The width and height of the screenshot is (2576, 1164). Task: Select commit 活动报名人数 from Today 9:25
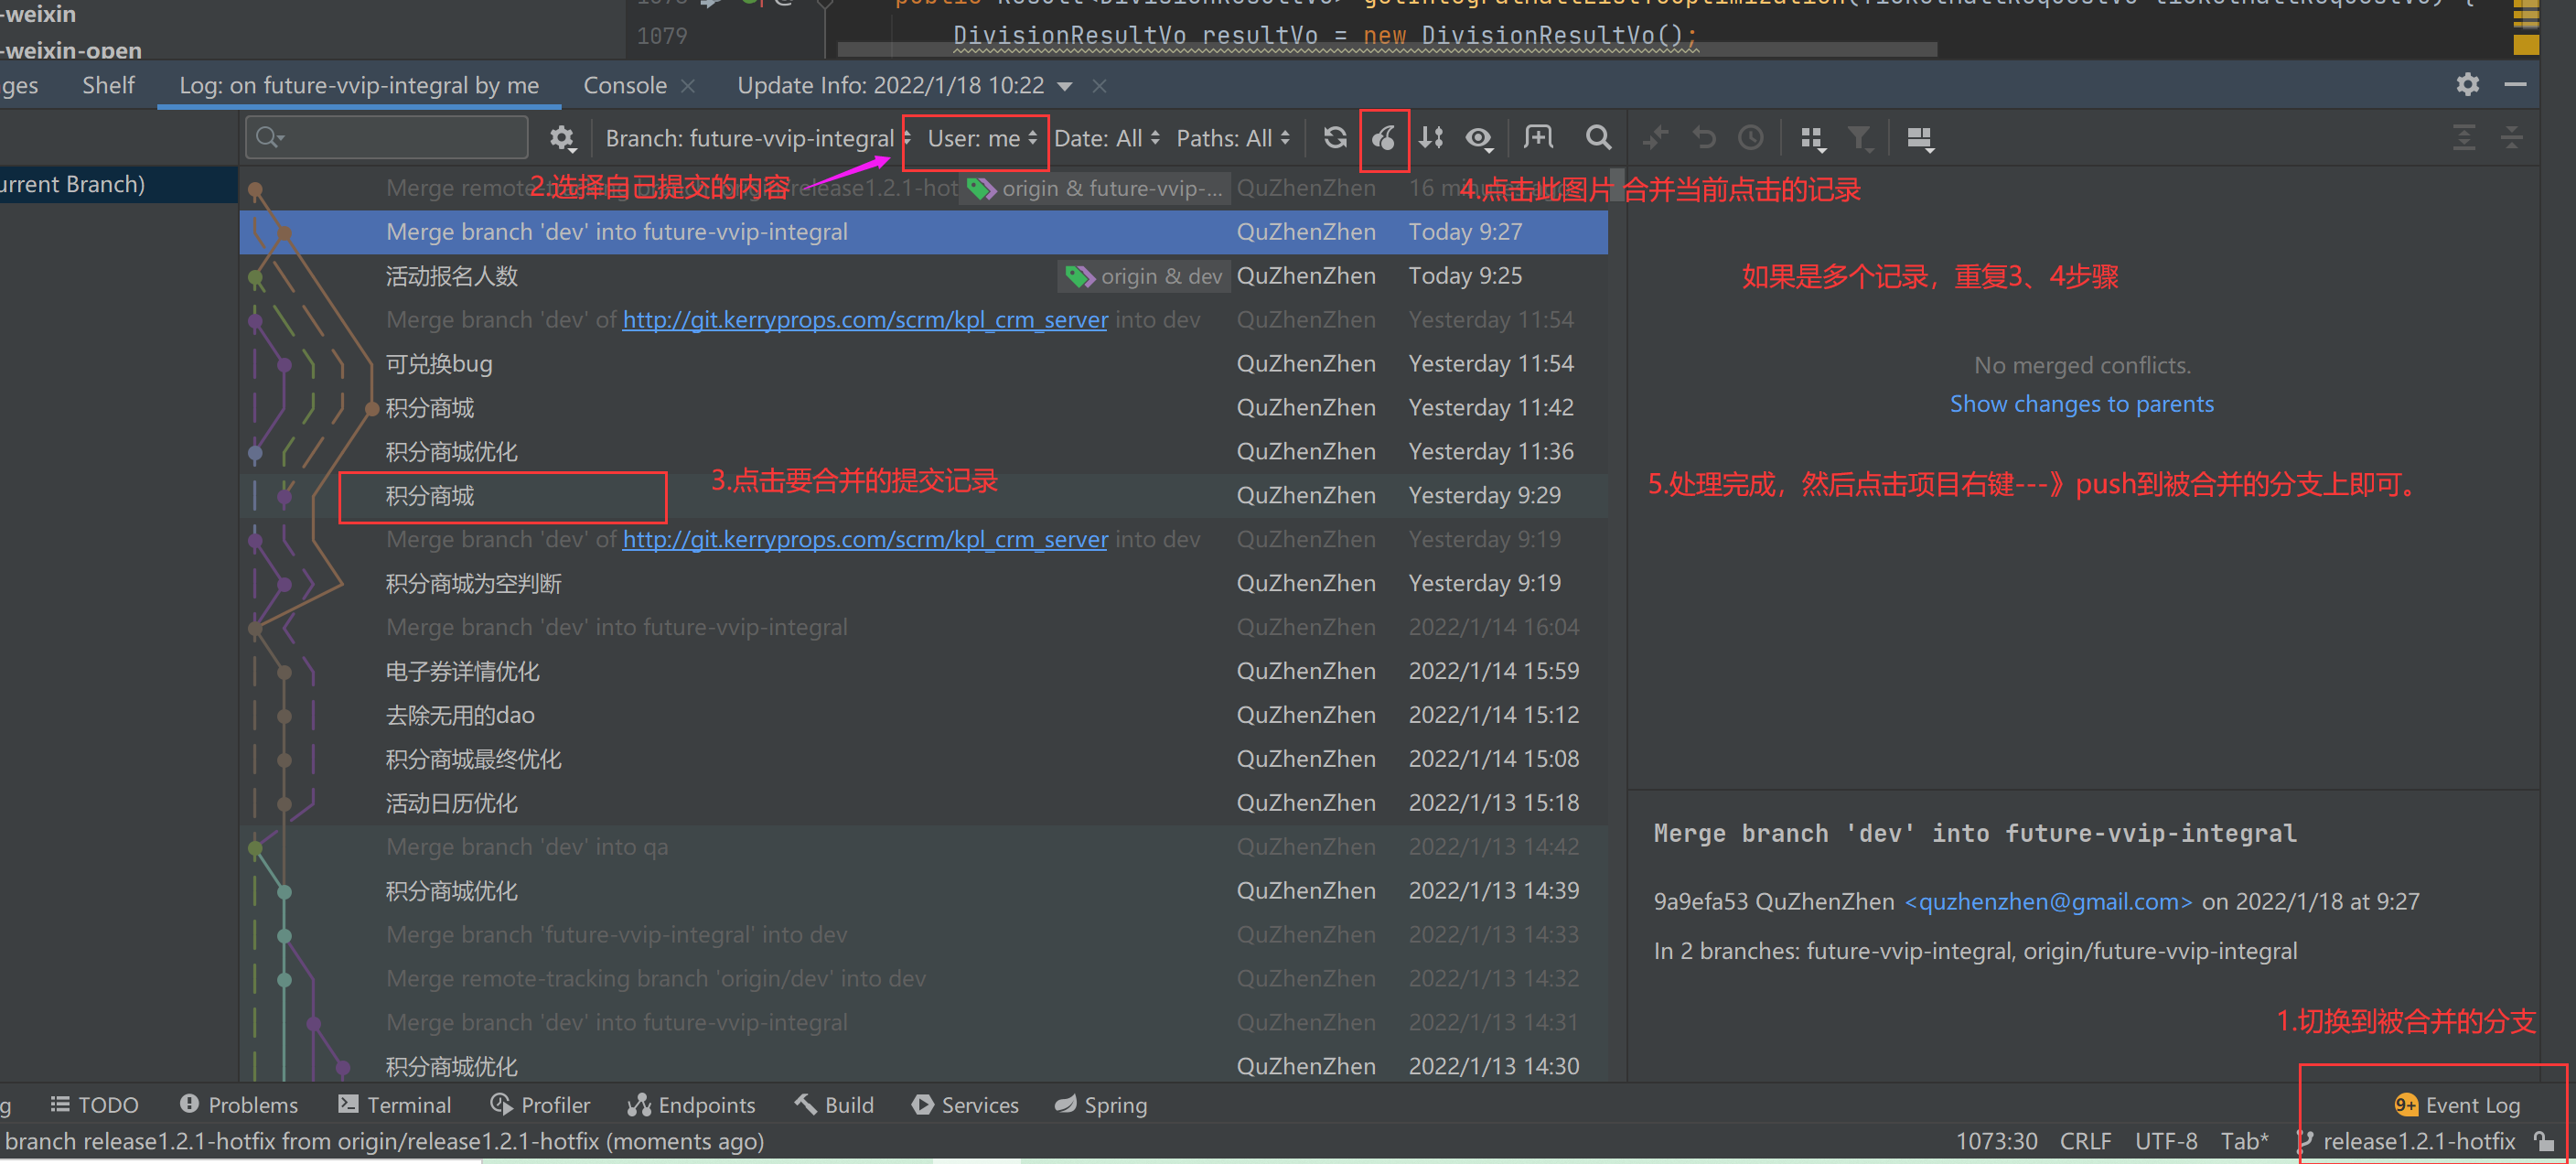(x=924, y=276)
